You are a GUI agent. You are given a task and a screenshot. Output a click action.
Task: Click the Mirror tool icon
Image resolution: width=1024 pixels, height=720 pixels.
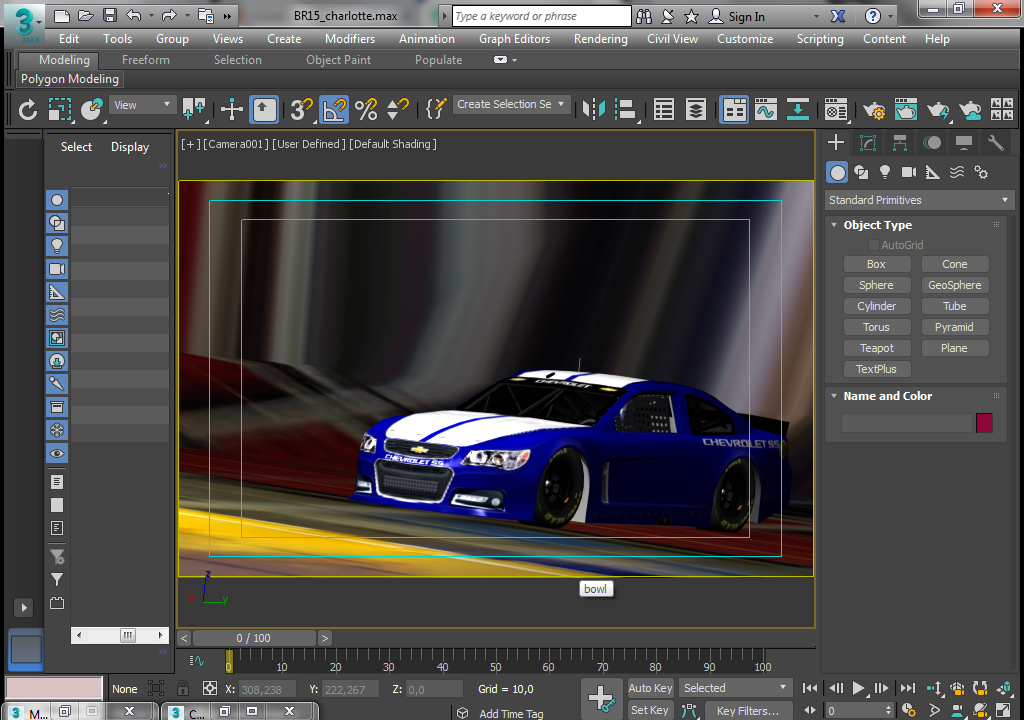(x=593, y=109)
